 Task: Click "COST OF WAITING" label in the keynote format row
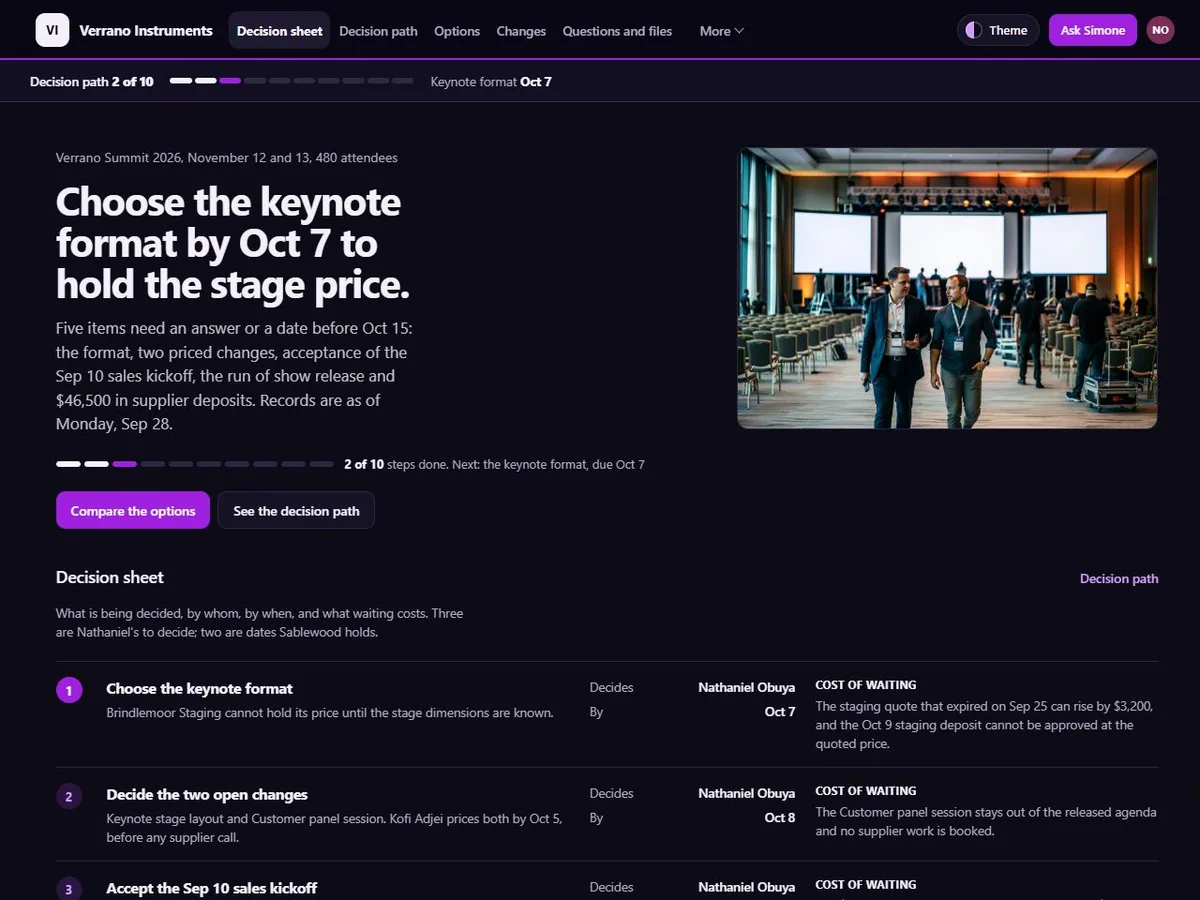(x=866, y=685)
